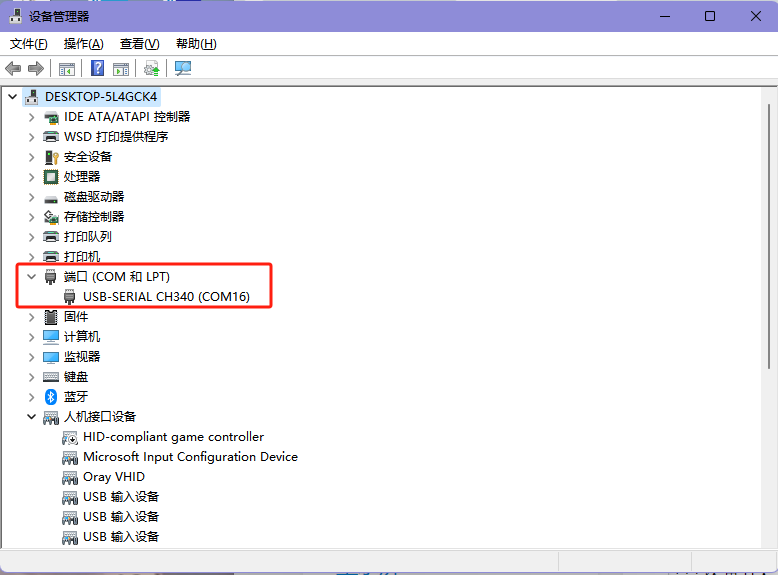Viewport: 778px width, 575px height.
Task: Click scan for hardware changes icon
Action: point(183,68)
